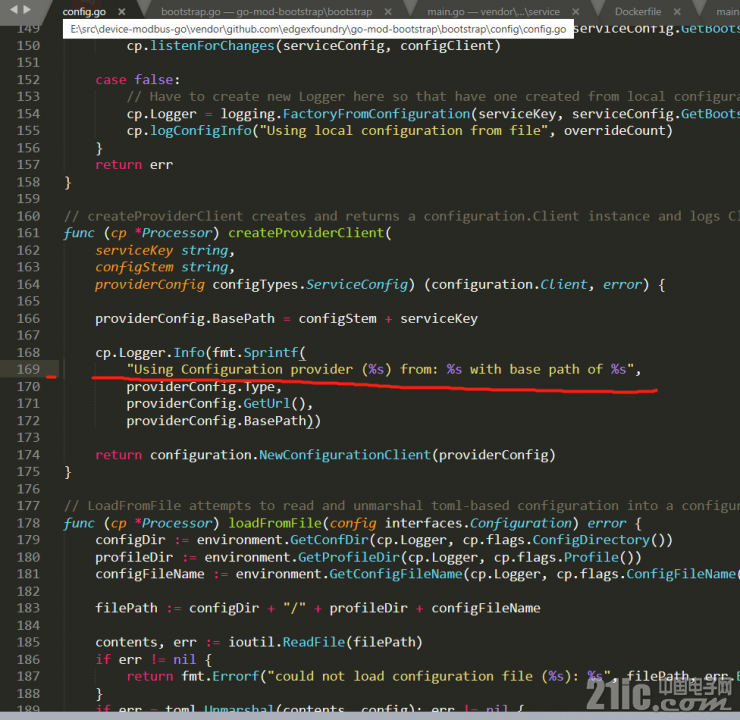740x720 pixels.
Task: Click the LoadFromFile comment on line 177
Action: click(402, 506)
